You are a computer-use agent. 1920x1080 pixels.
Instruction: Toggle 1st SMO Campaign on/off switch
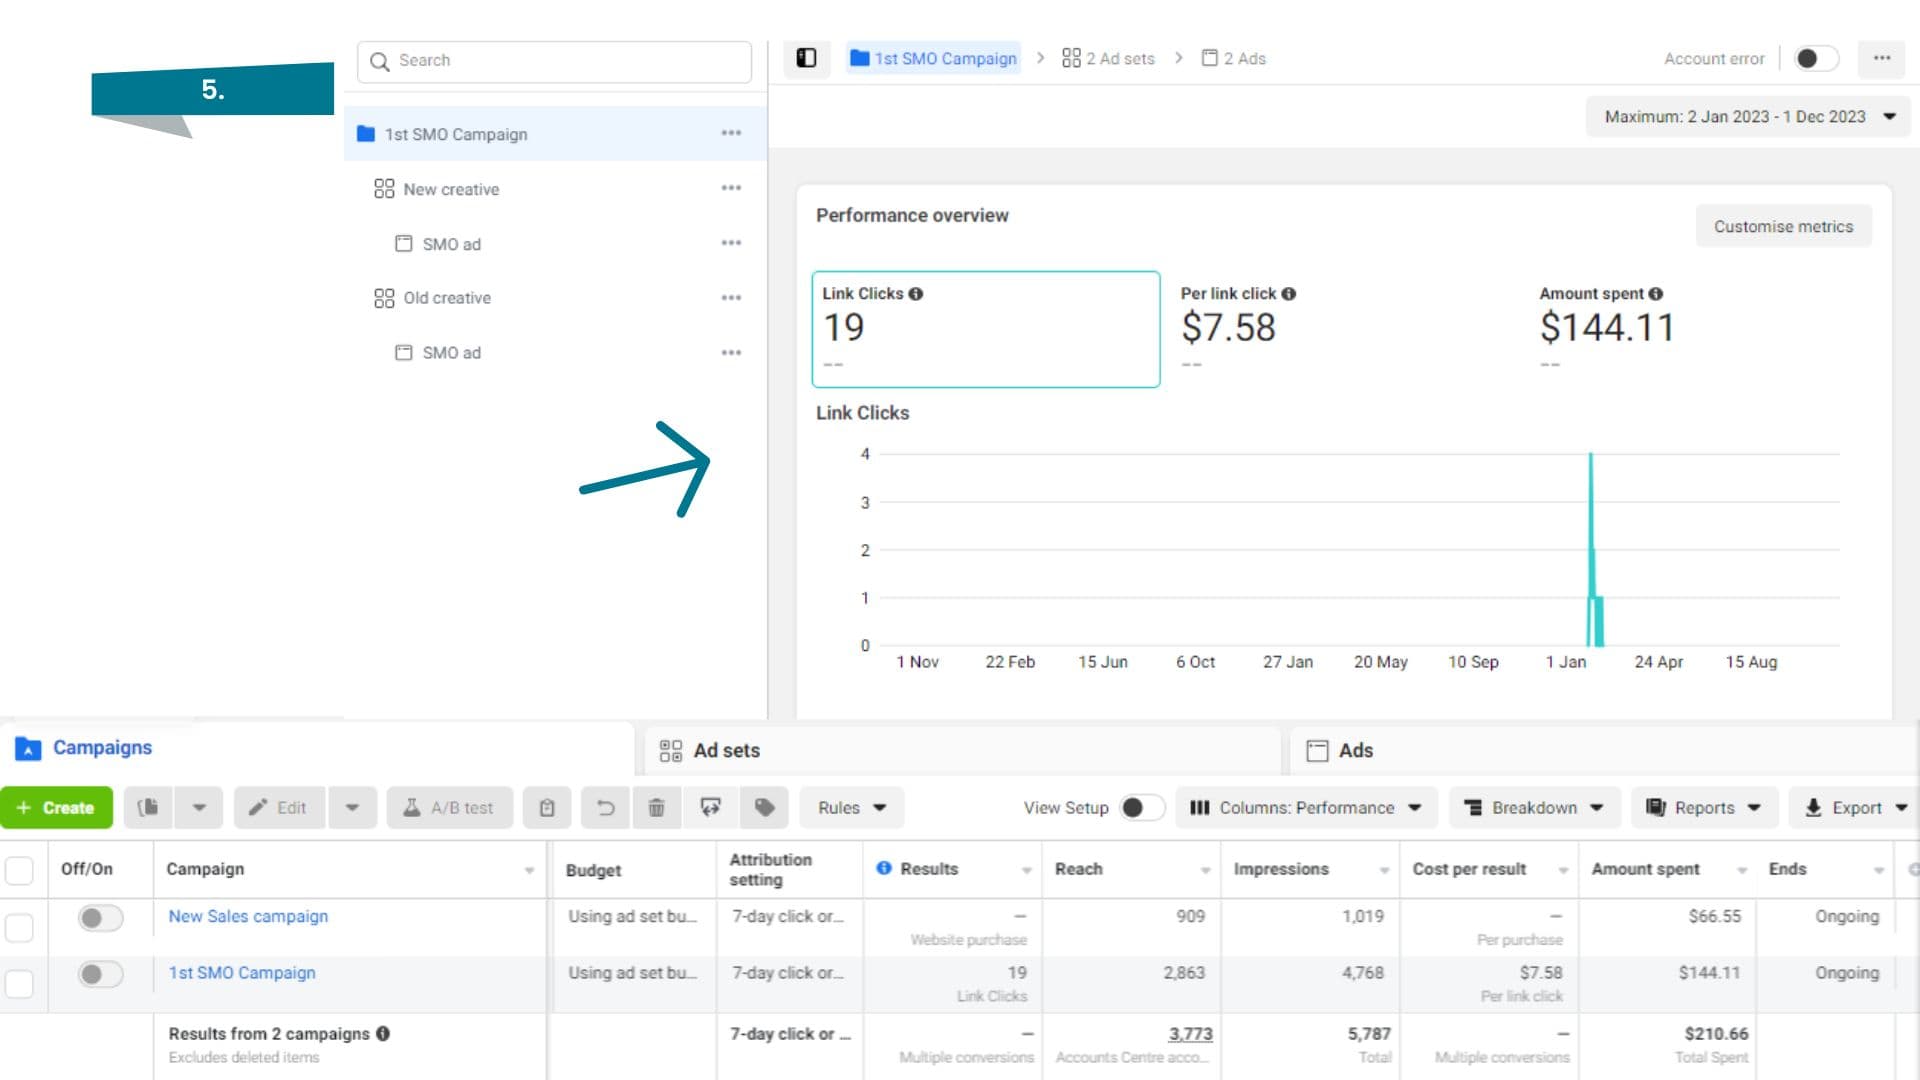[100, 973]
